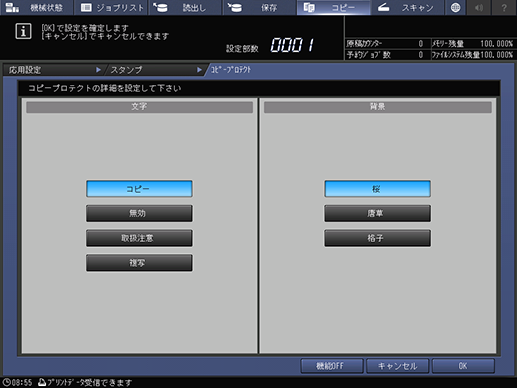
Task: Open help with the question mark icon
Action: 504,7
